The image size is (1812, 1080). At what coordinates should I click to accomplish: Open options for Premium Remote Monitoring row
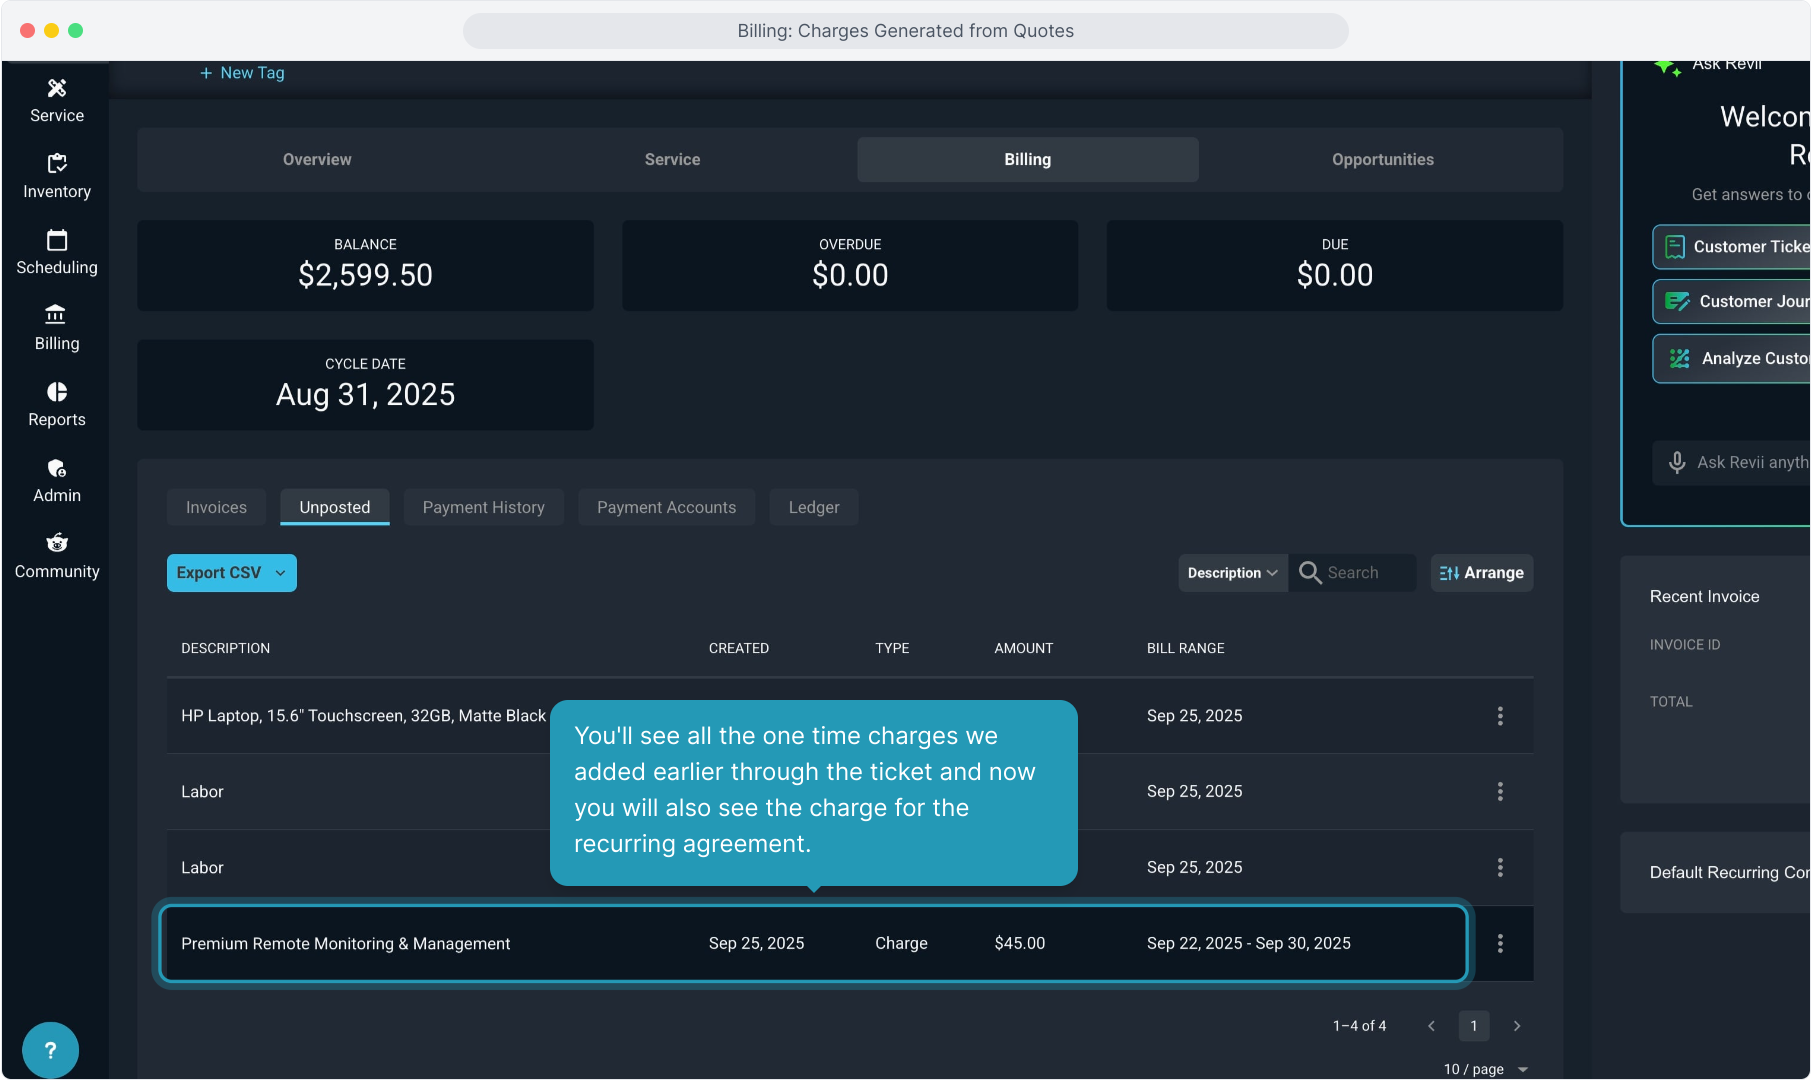click(x=1500, y=944)
